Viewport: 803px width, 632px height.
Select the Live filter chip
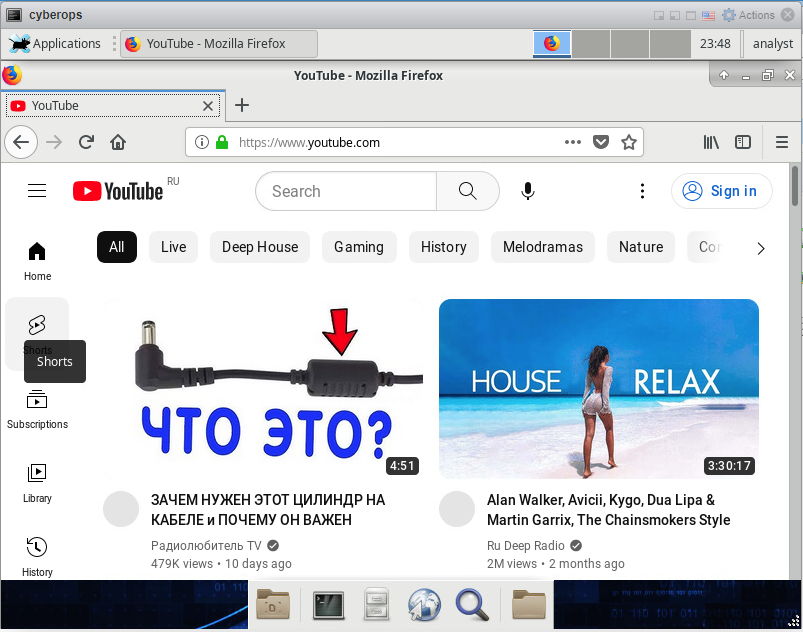pyautogui.click(x=174, y=247)
